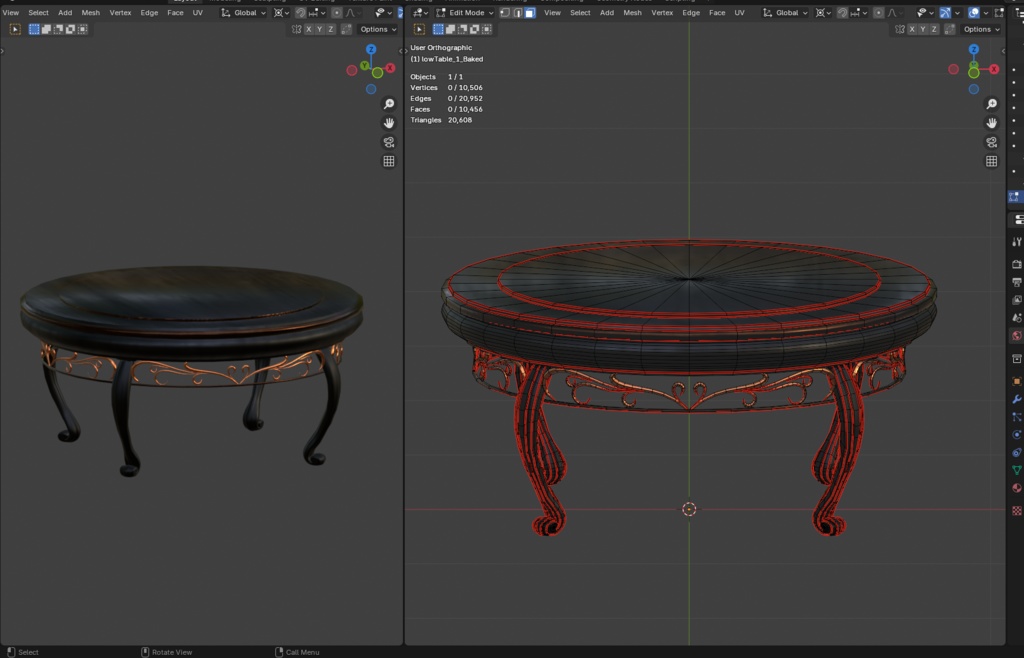Choose 'intersect selection' mode in left viewport
Screen dimensions: 1024x658
coord(82,29)
